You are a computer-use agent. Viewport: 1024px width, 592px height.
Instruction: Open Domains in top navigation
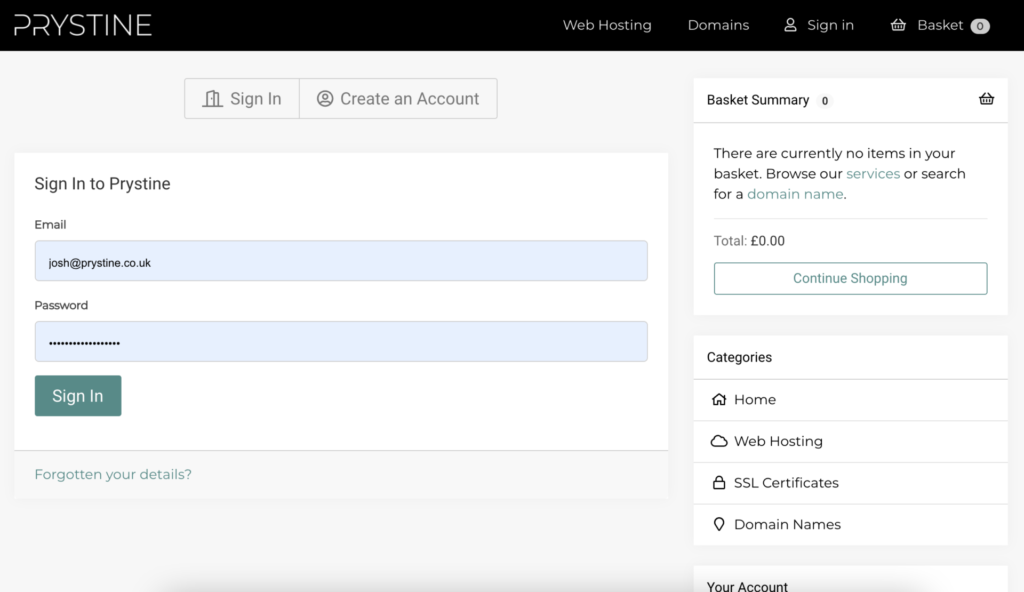pyautogui.click(x=718, y=25)
